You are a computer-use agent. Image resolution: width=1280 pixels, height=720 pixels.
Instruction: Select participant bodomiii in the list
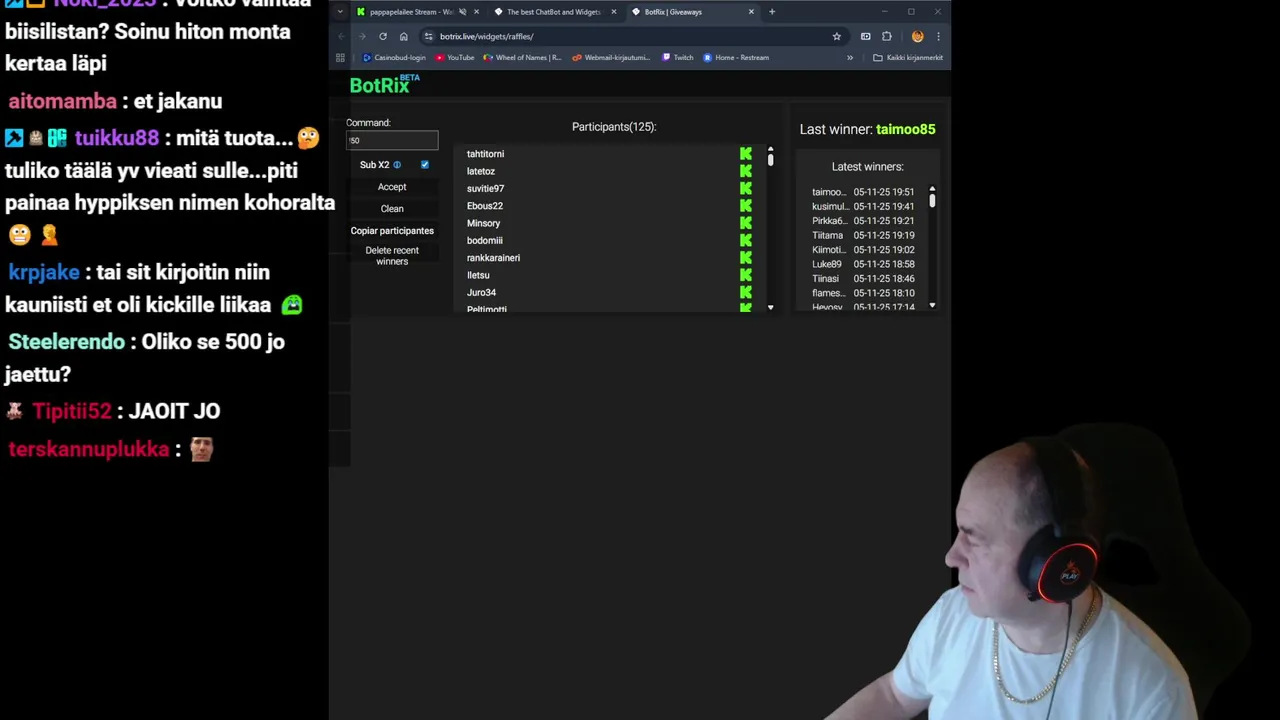[x=484, y=240]
